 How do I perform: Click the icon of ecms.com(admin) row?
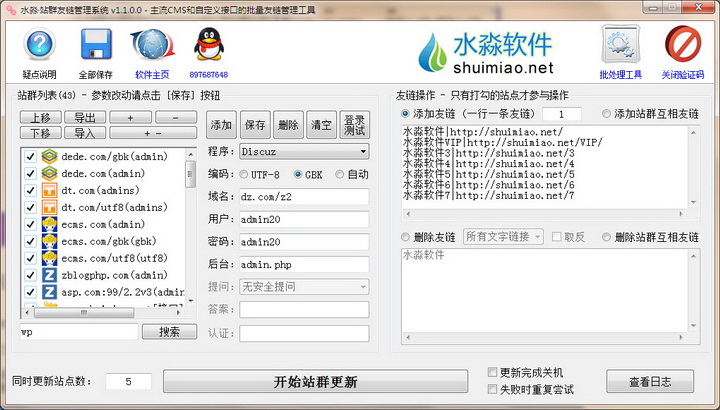tap(50, 225)
